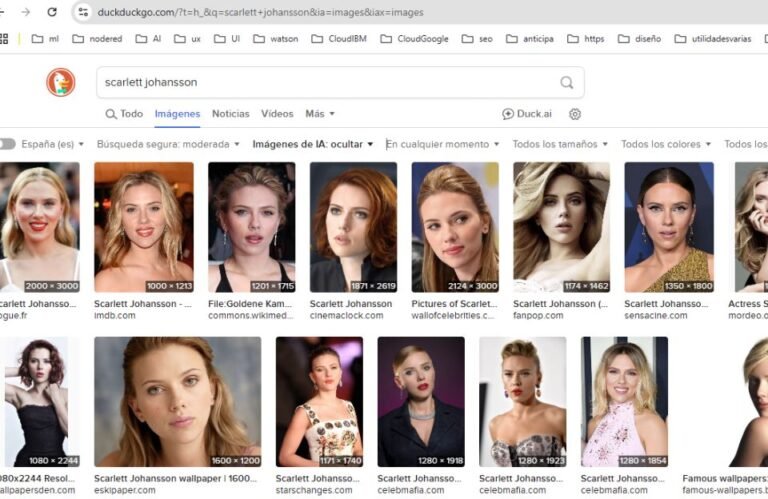Open the 1280 × 1923 image thumbnail

(523, 402)
